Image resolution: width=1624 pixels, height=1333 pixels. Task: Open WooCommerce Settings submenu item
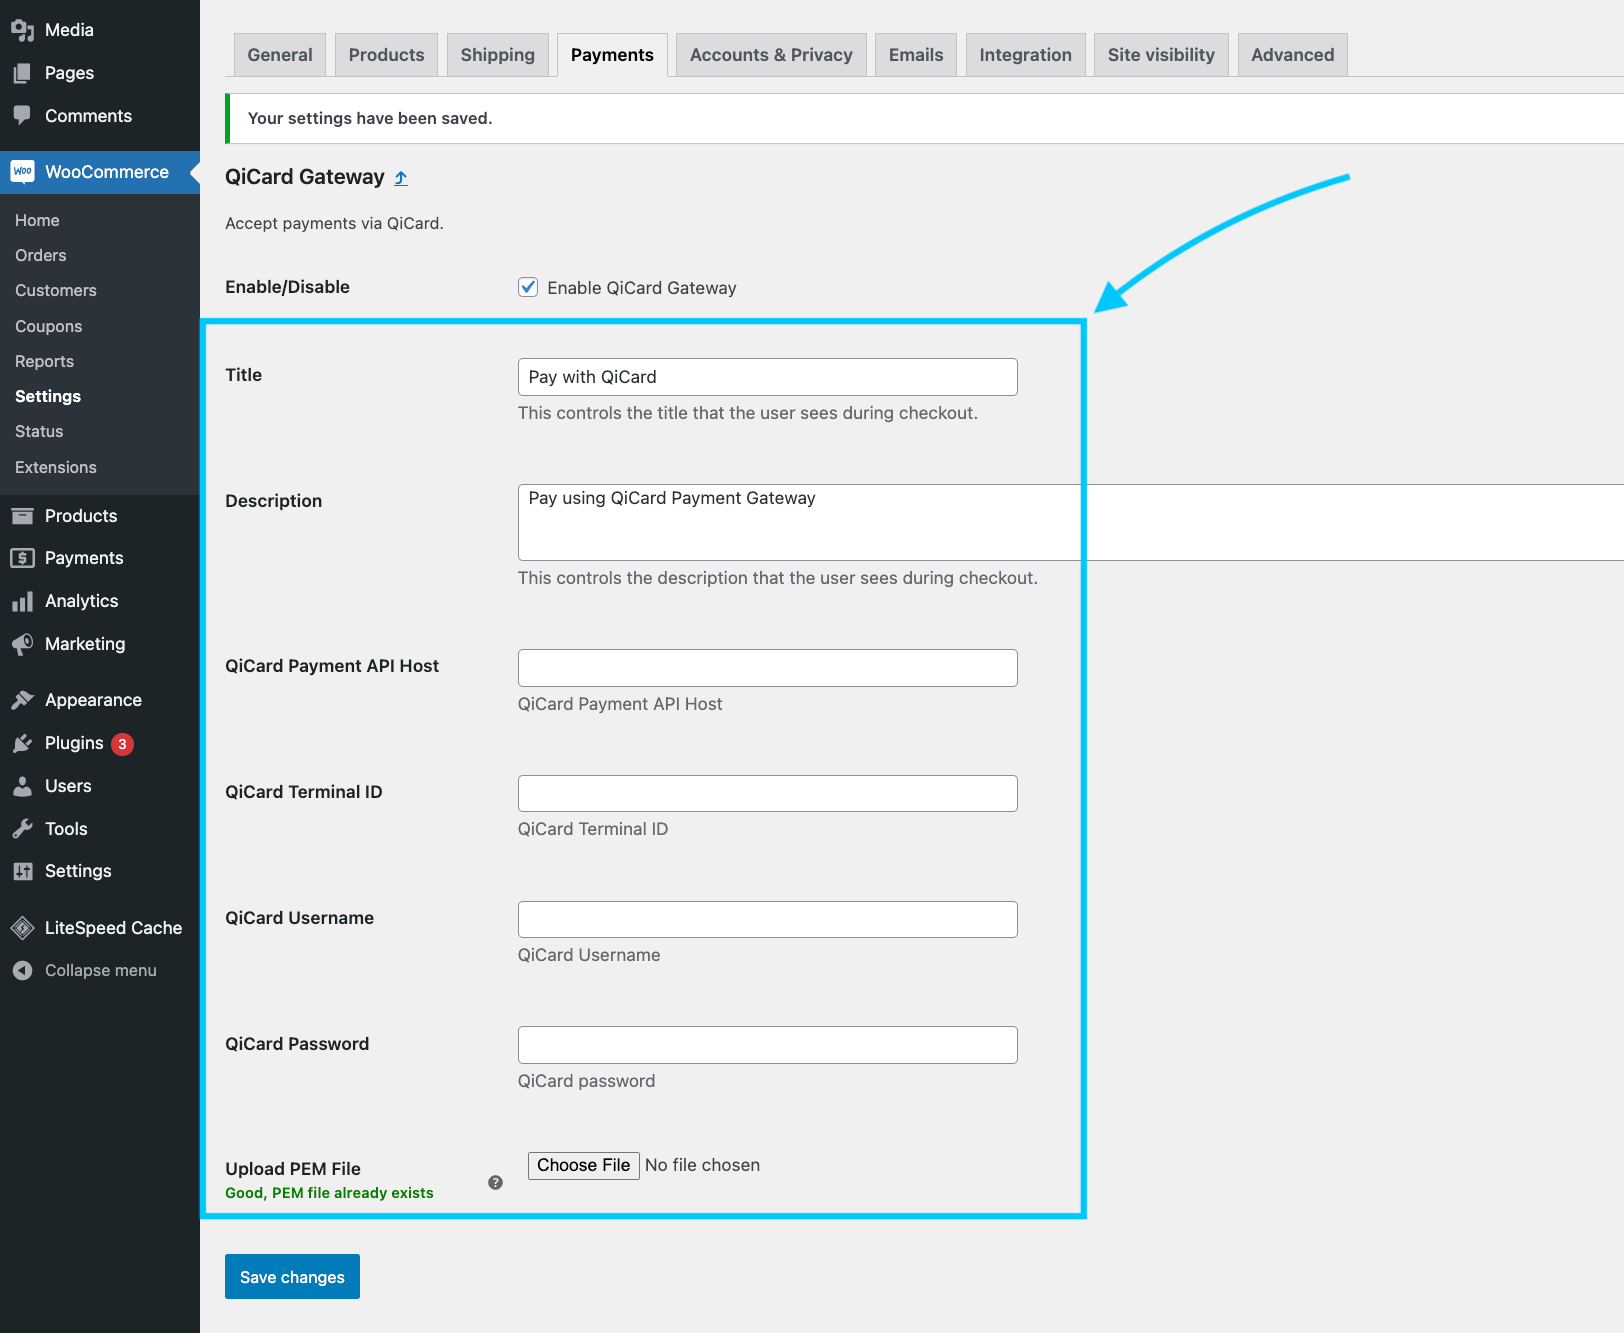[x=48, y=396]
